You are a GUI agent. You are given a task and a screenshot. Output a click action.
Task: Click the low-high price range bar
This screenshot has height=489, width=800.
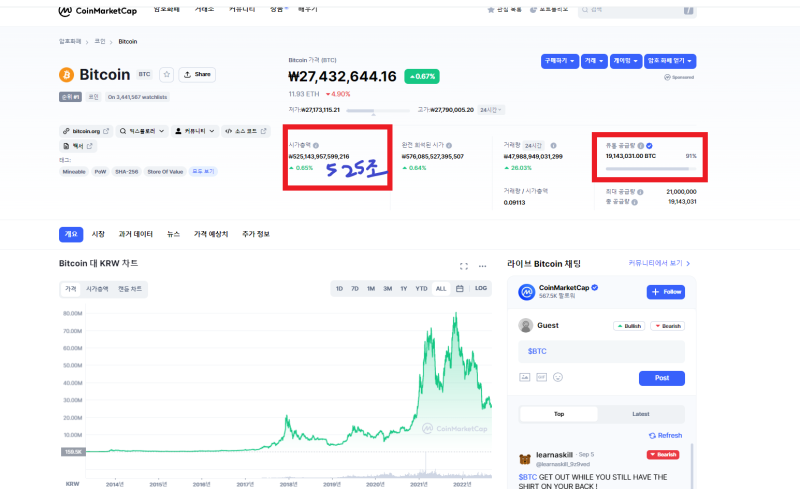[x=378, y=110]
